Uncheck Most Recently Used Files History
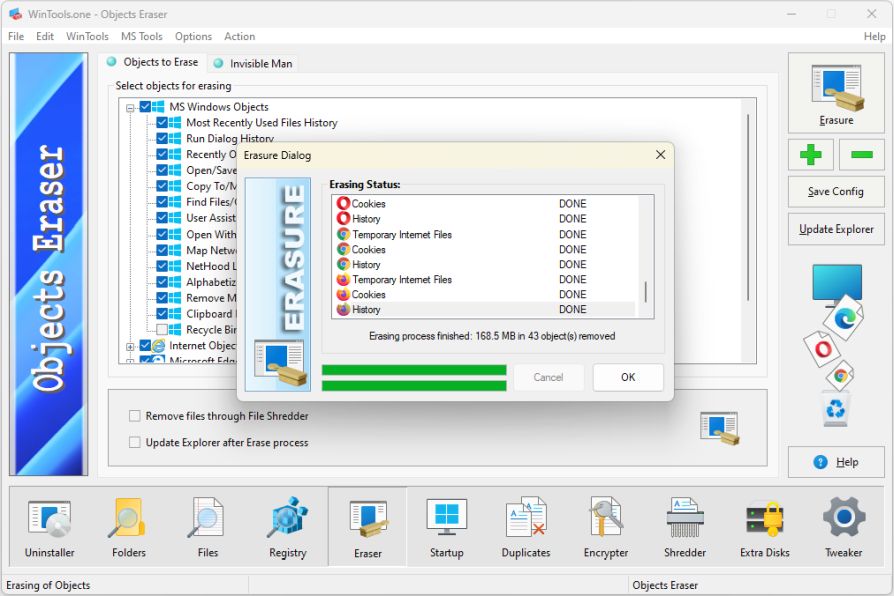This screenshot has width=894, height=596. pyautogui.click(x=162, y=123)
